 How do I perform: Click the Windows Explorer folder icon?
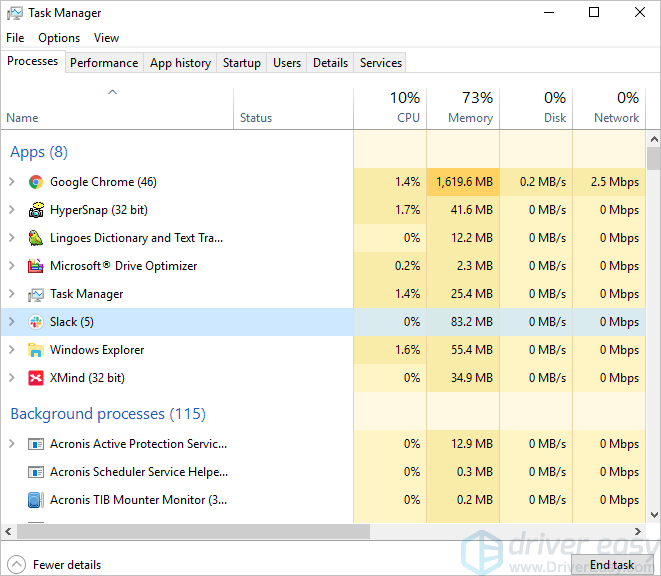pyautogui.click(x=36, y=350)
